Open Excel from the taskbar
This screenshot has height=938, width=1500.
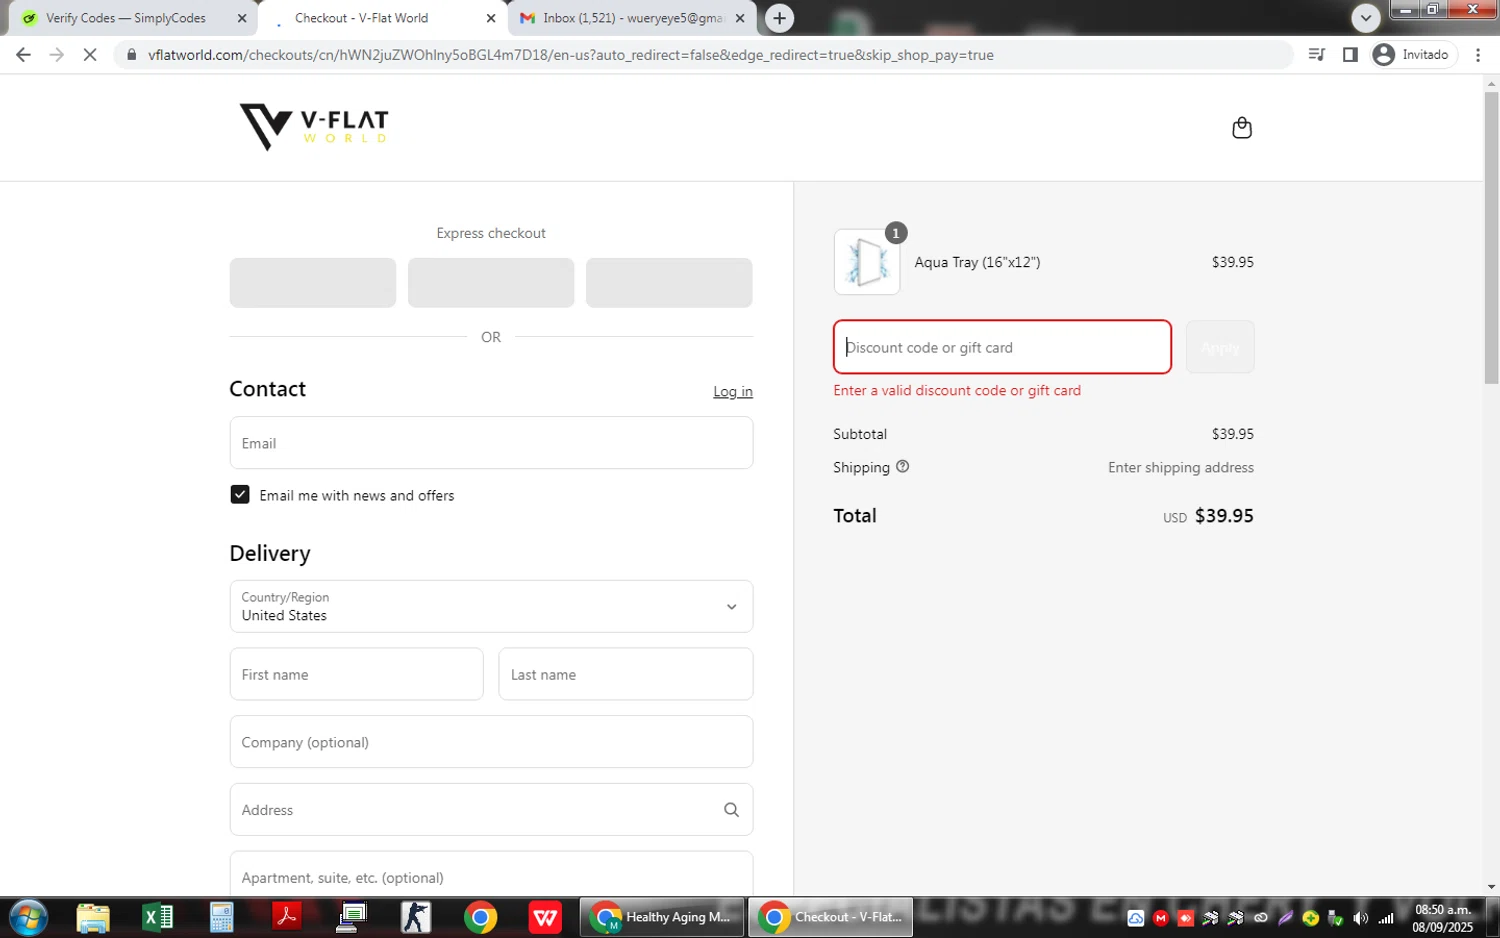pos(158,917)
